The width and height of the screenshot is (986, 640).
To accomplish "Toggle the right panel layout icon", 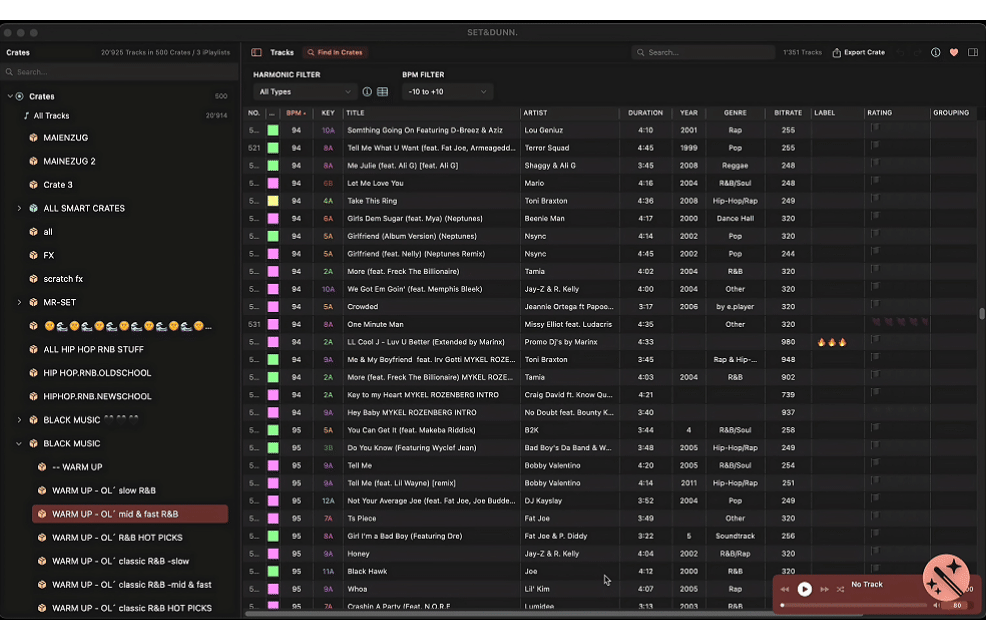I will coord(973,52).
